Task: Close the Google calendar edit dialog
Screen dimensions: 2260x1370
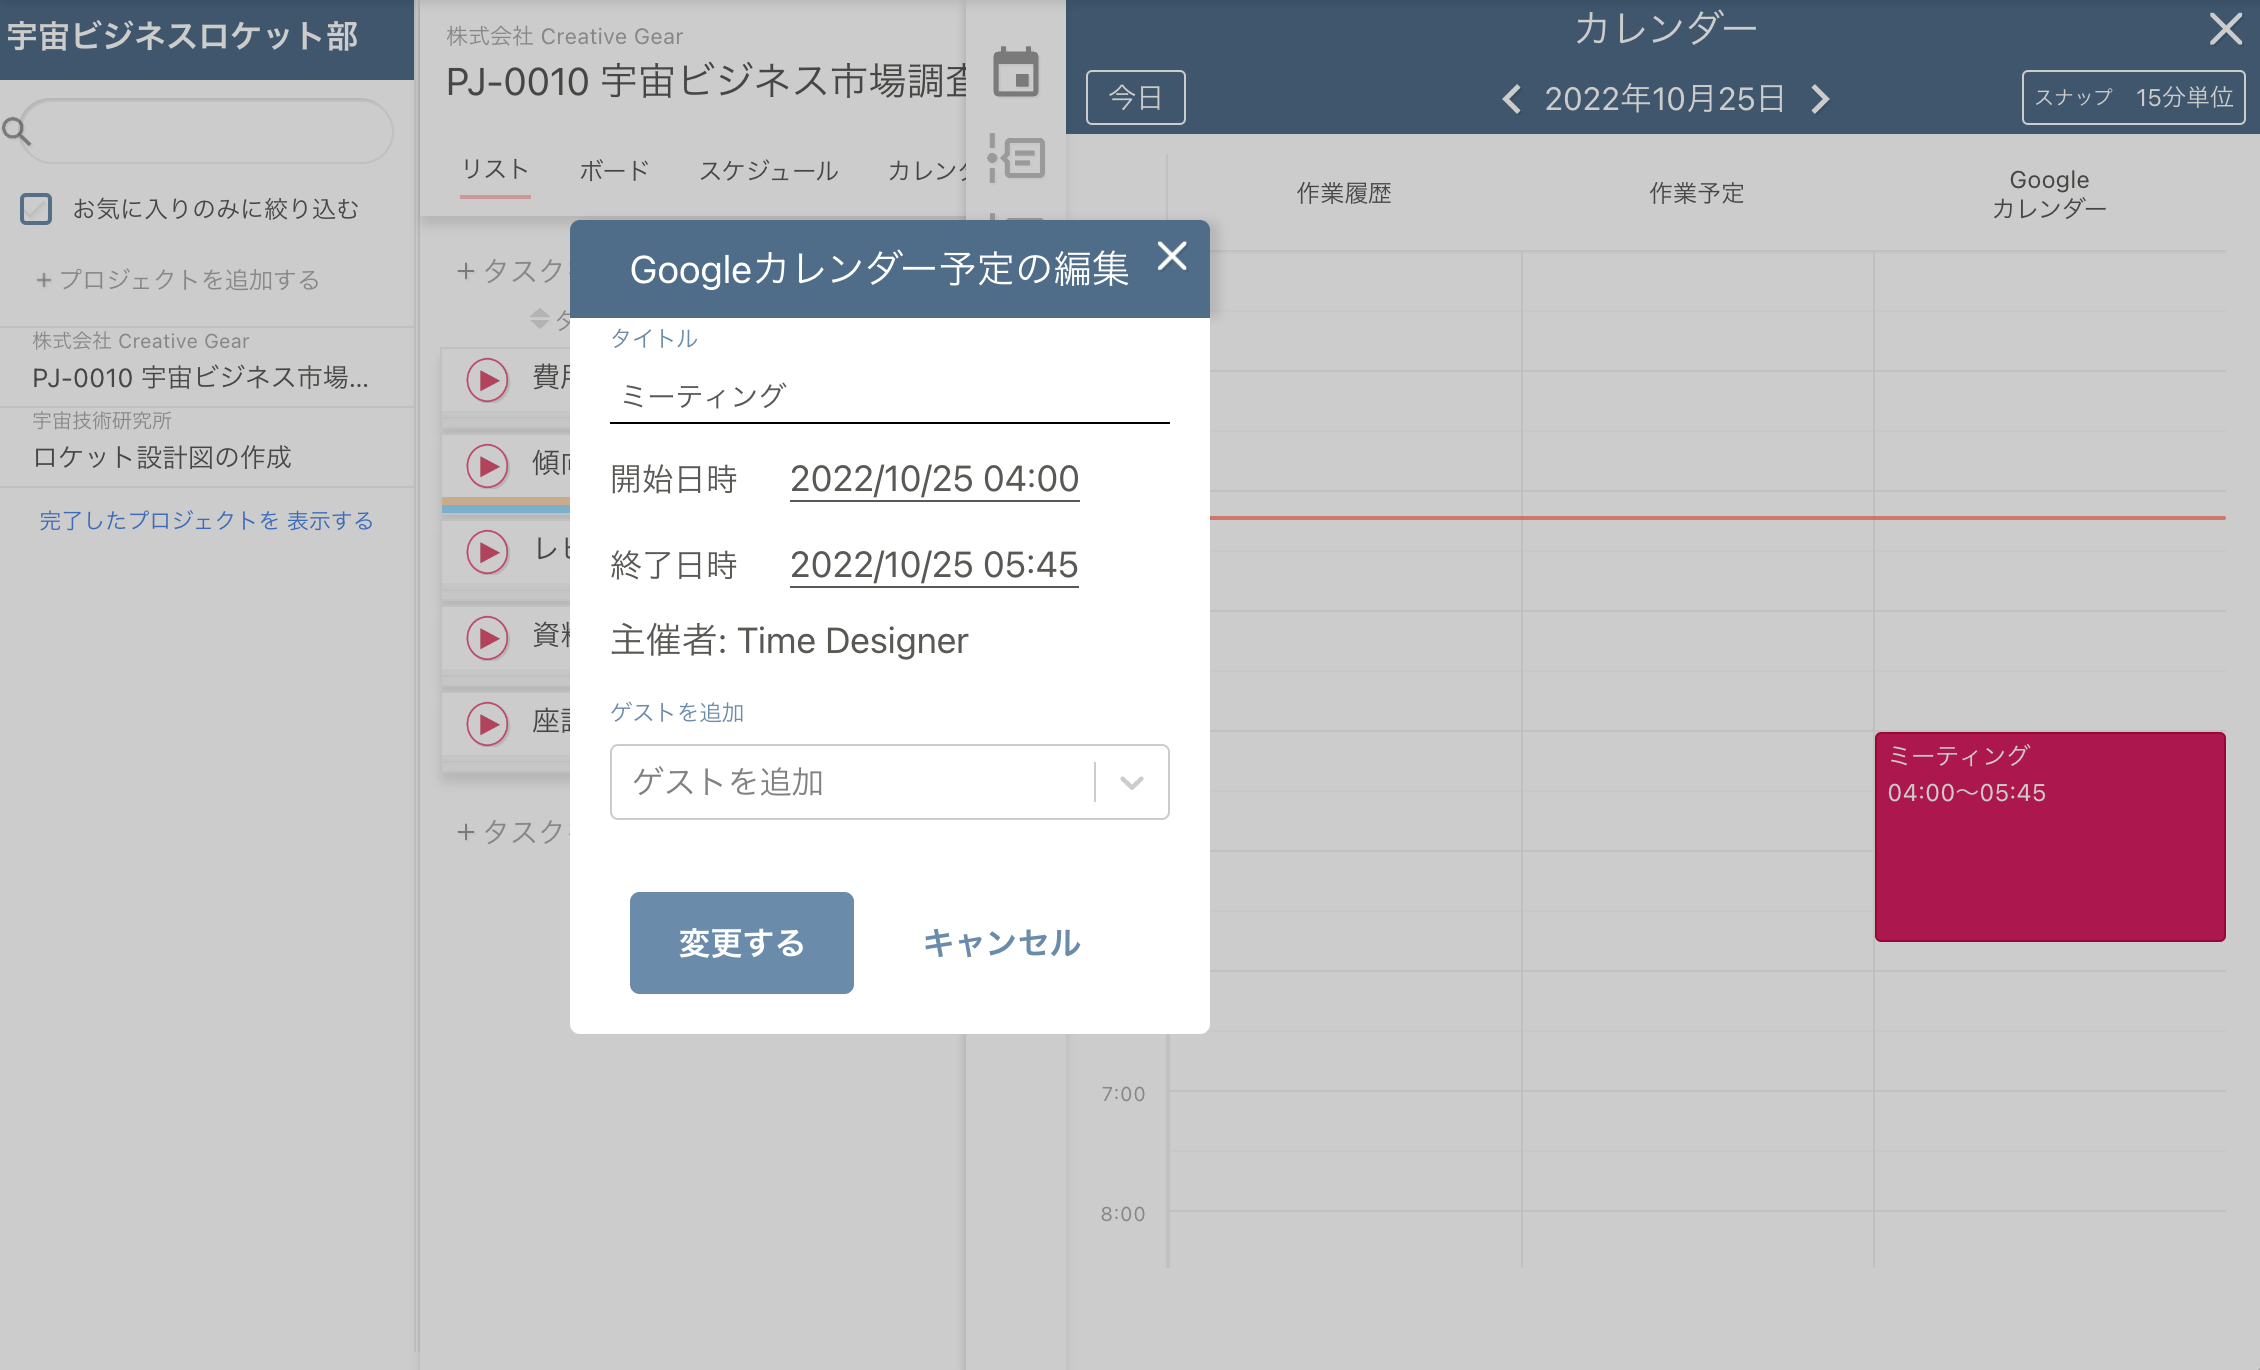Action: tap(1172, 256)
